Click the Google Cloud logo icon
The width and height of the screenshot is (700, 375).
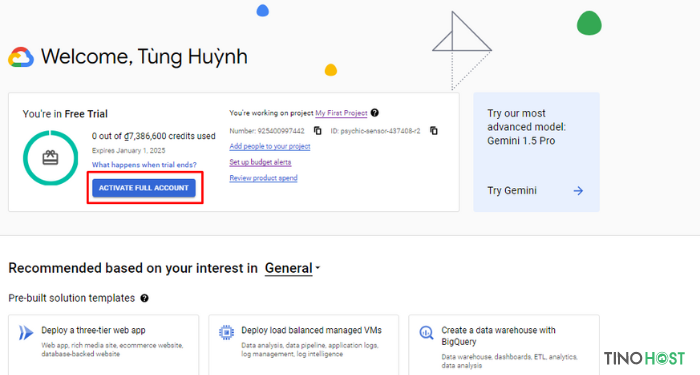click(x=21, y=57)
